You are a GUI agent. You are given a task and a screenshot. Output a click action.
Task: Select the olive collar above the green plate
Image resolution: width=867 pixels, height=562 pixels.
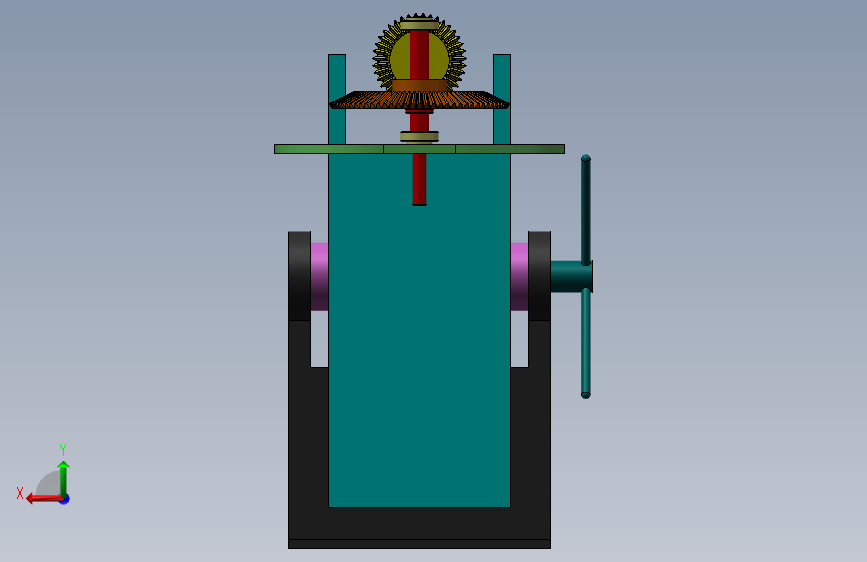click(419, 137)
